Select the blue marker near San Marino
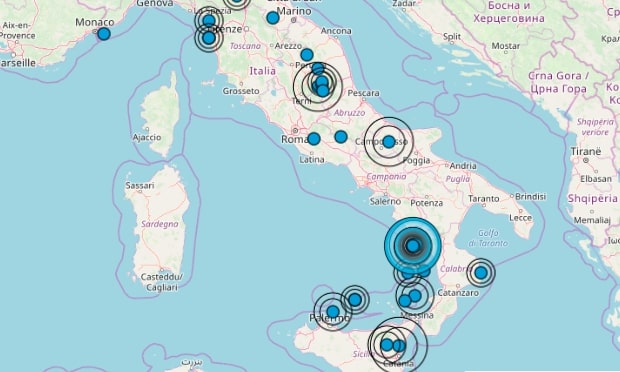Image resolution: width=620 pixels, height=372 pixels. [x=273, y=18]
